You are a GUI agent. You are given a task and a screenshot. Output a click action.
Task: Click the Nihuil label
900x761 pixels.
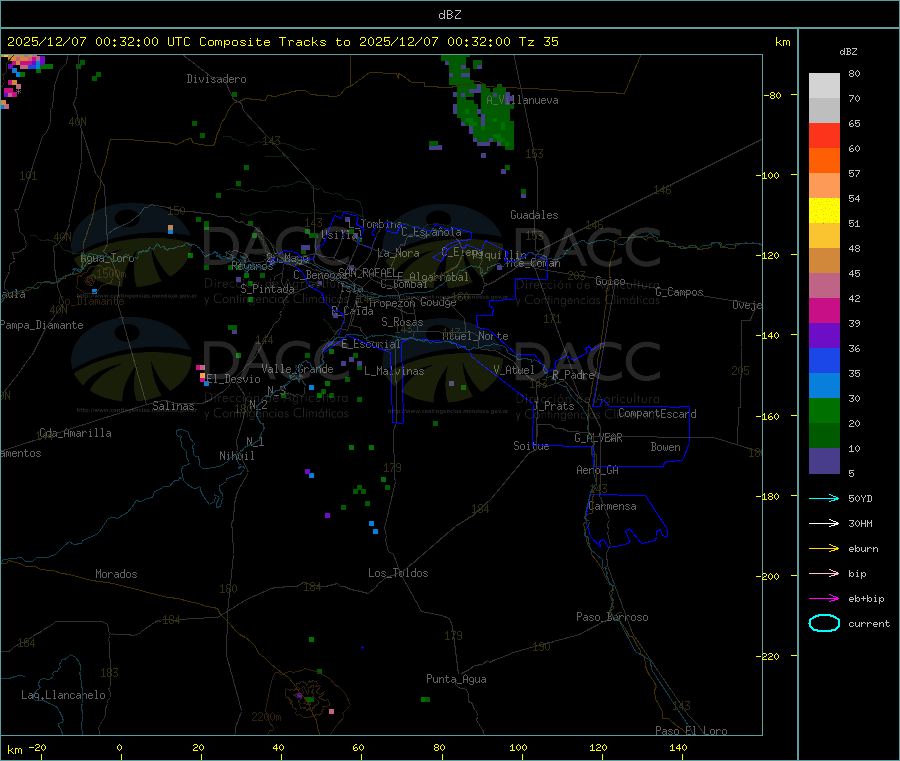(236, 456)
